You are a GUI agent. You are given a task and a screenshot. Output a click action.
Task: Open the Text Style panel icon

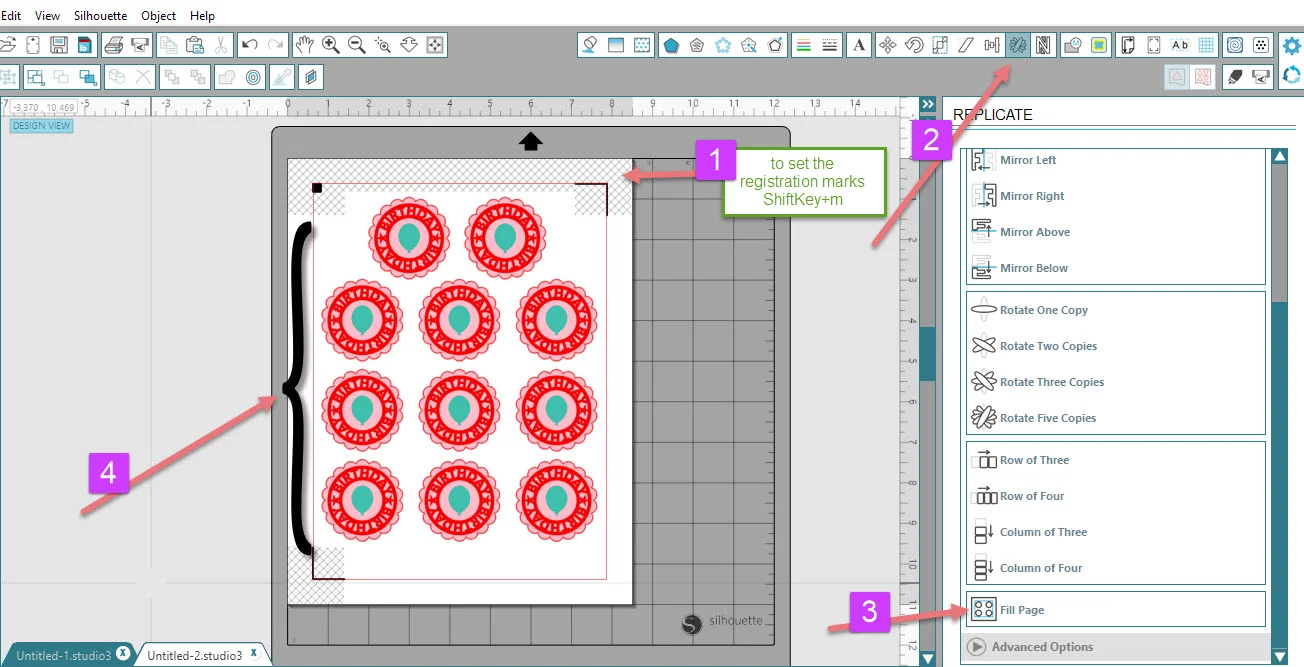pyautogui.click(x=858, y=45)
